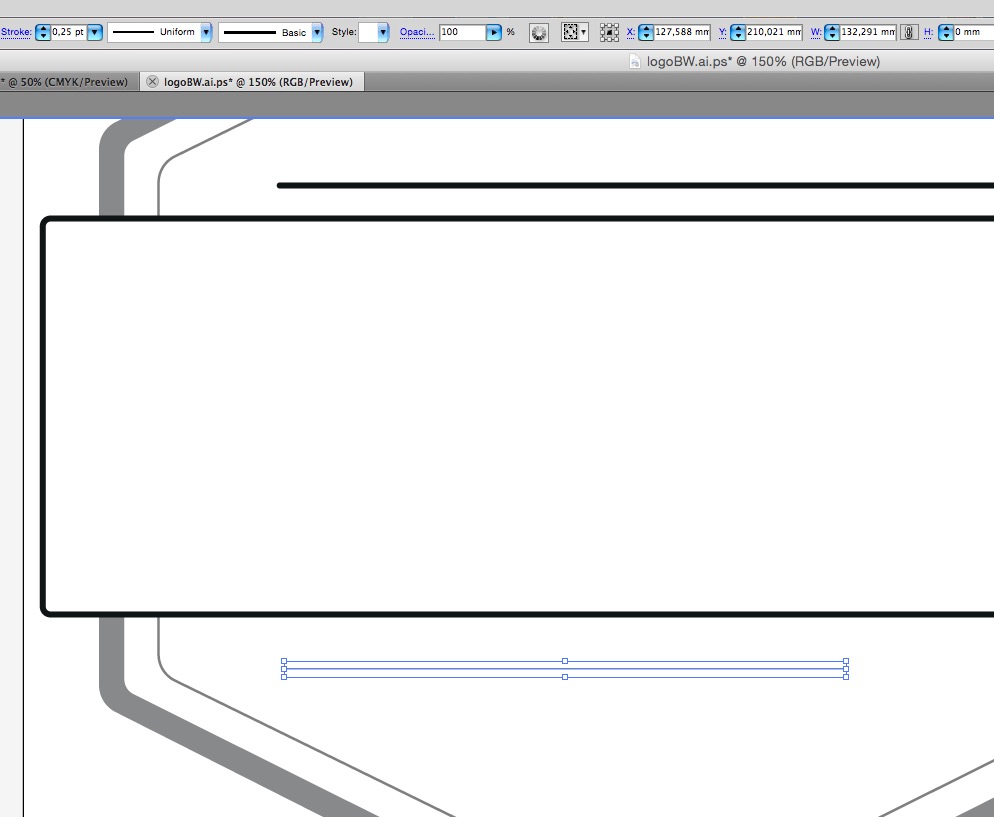Click the Uniform stroke profile preview line
This screenshot has height=817, width=994.
[x=133, y=32]
